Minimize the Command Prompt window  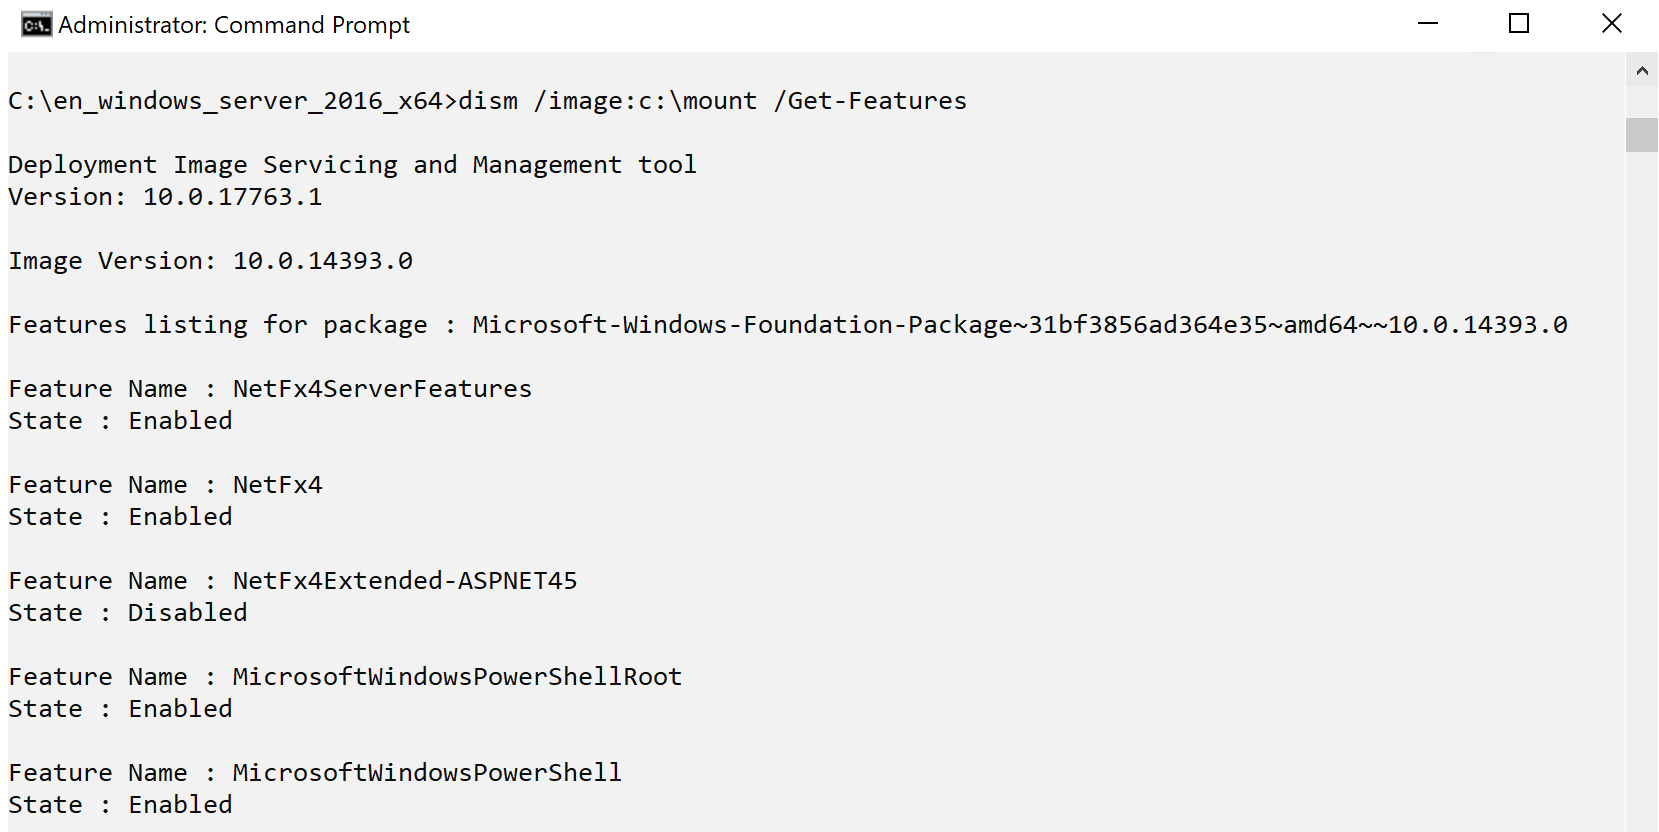(x=1427, y=24)
